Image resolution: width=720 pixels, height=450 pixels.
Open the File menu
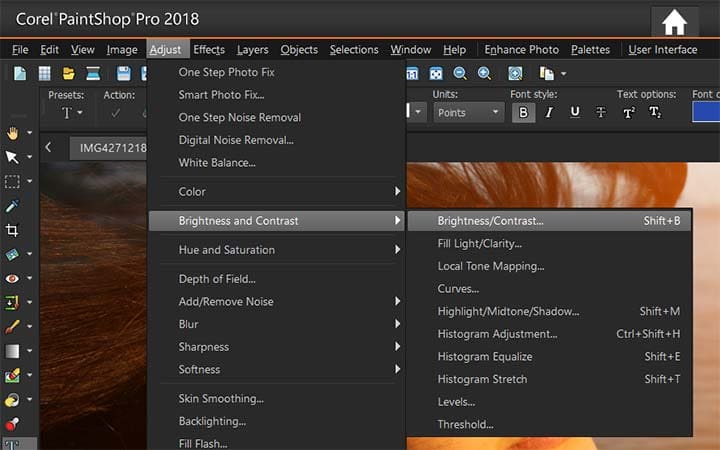pyautogui.click(x=20, y=50)
